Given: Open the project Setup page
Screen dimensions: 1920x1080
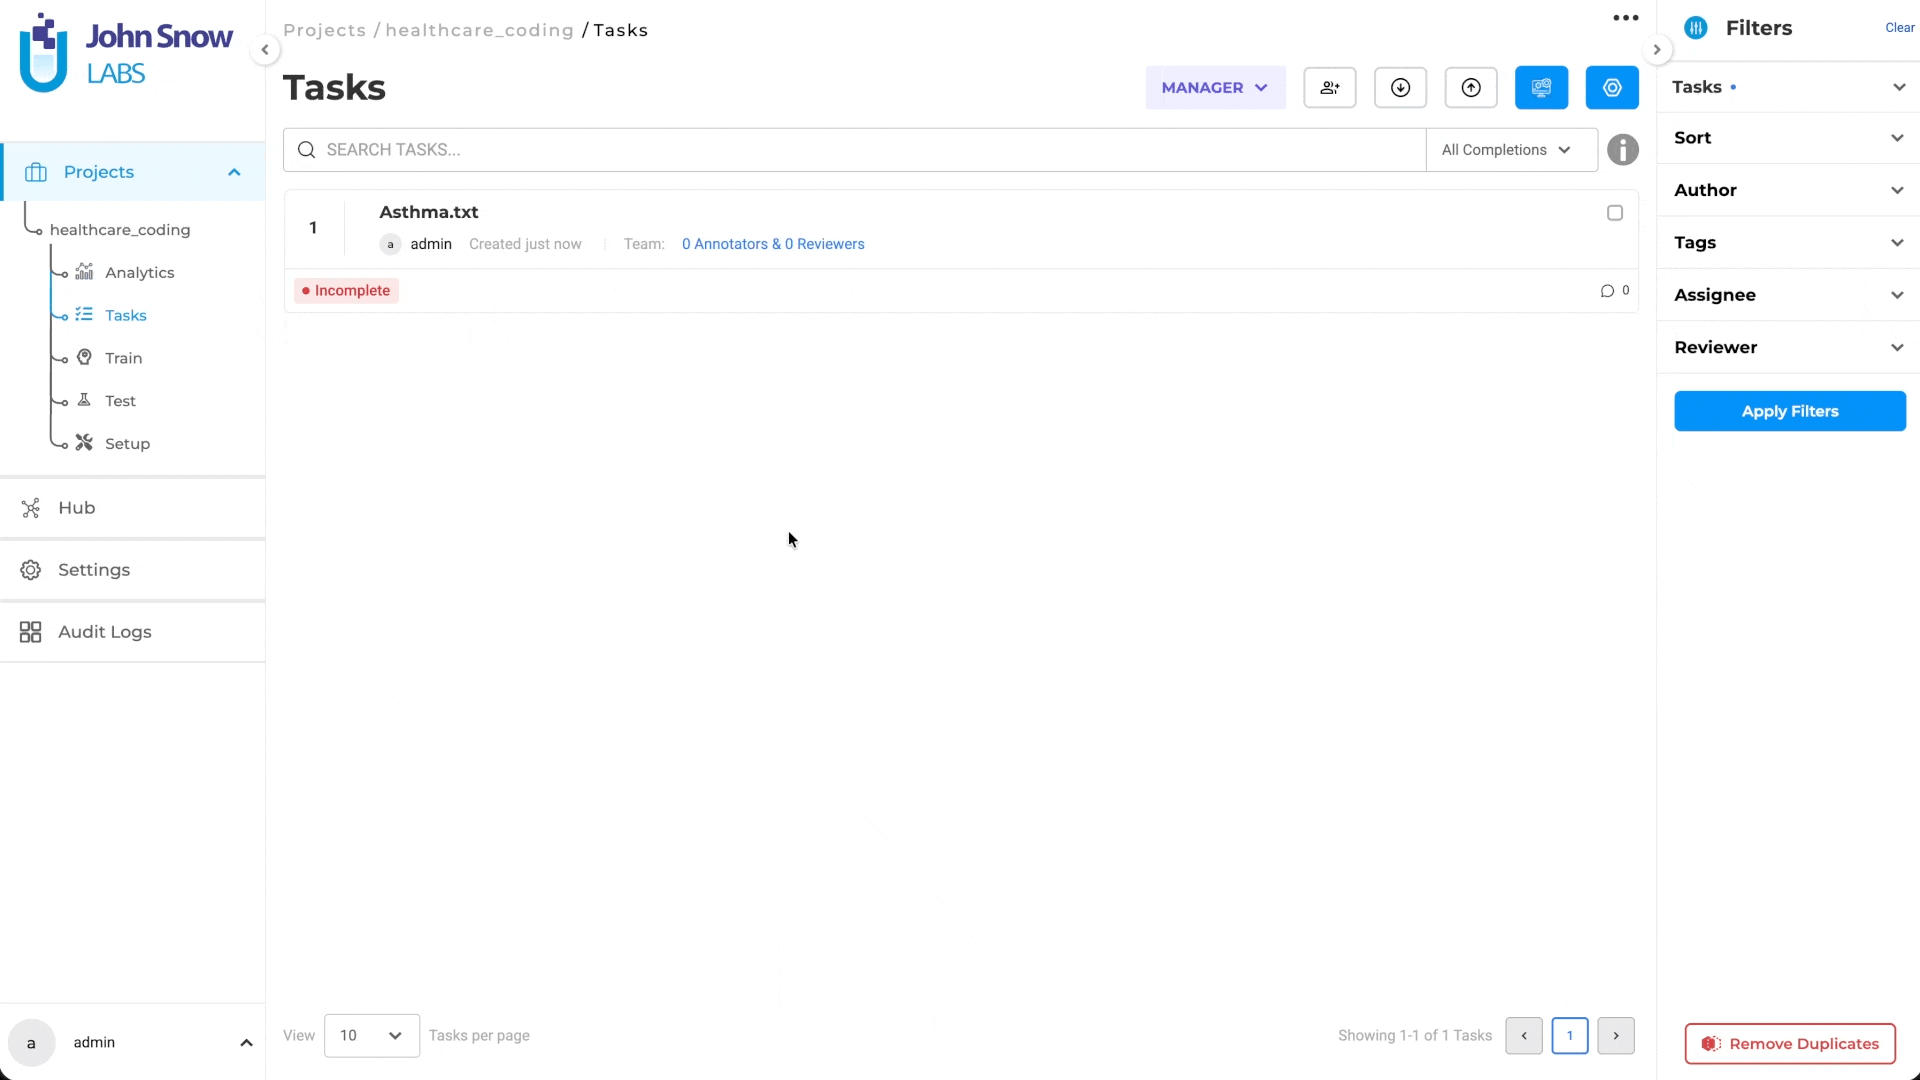Looking at the screenshot, I should click(x=127, y=443).
